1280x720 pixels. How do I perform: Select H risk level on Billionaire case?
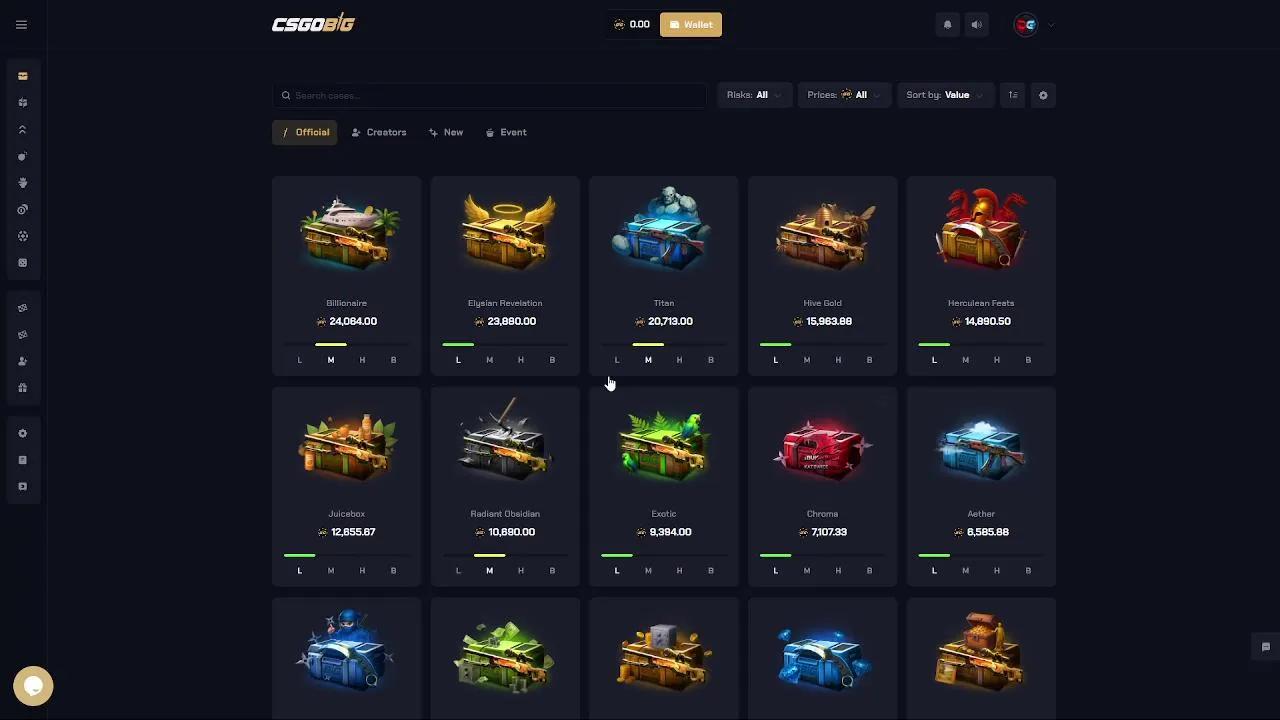pyautogui.click(x=362, y=360)
